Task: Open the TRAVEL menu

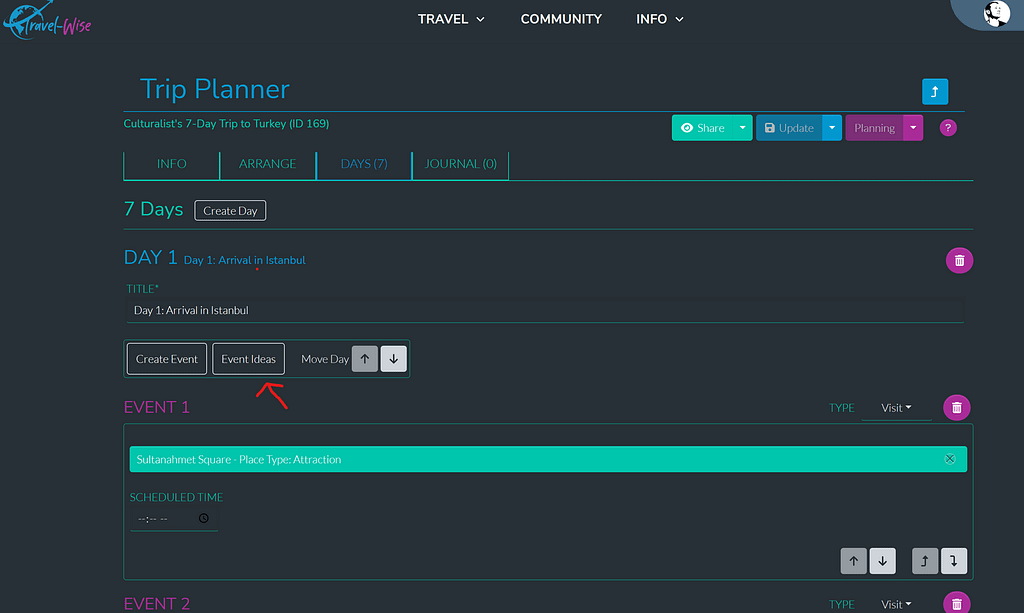Action: 451,19
